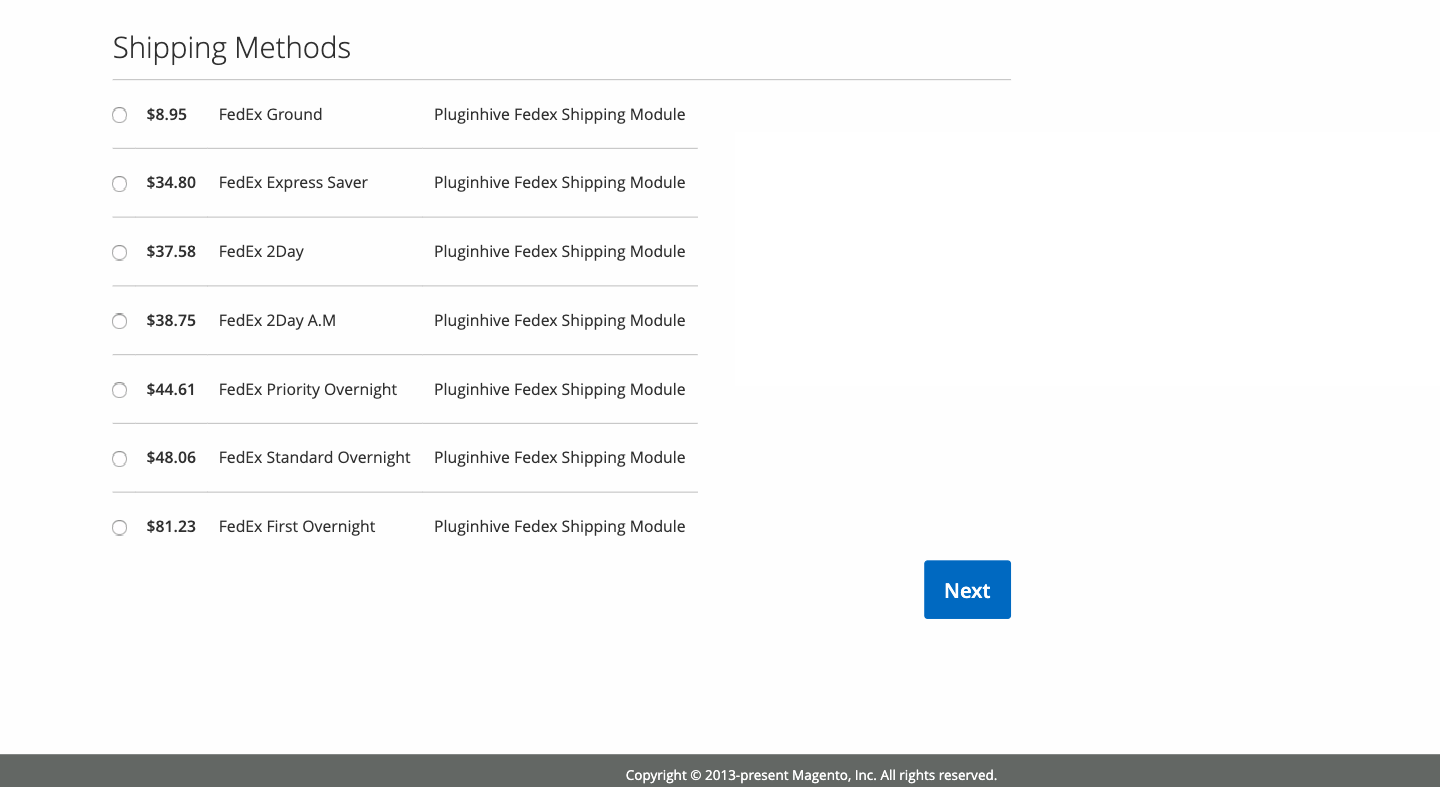1440x787 pixels.
Task: Click the FedEx Ground method name
Action: click(x=270, y=114)
